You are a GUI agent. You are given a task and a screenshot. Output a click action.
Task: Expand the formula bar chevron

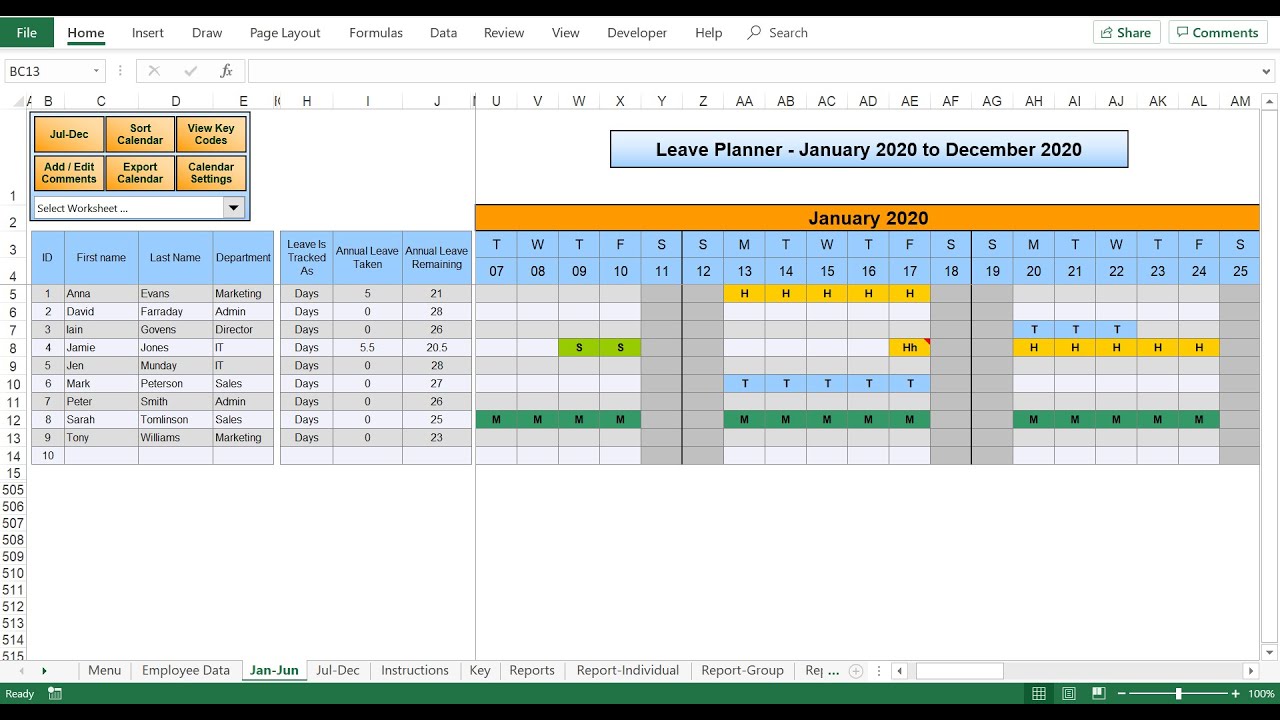[1267, 71]
